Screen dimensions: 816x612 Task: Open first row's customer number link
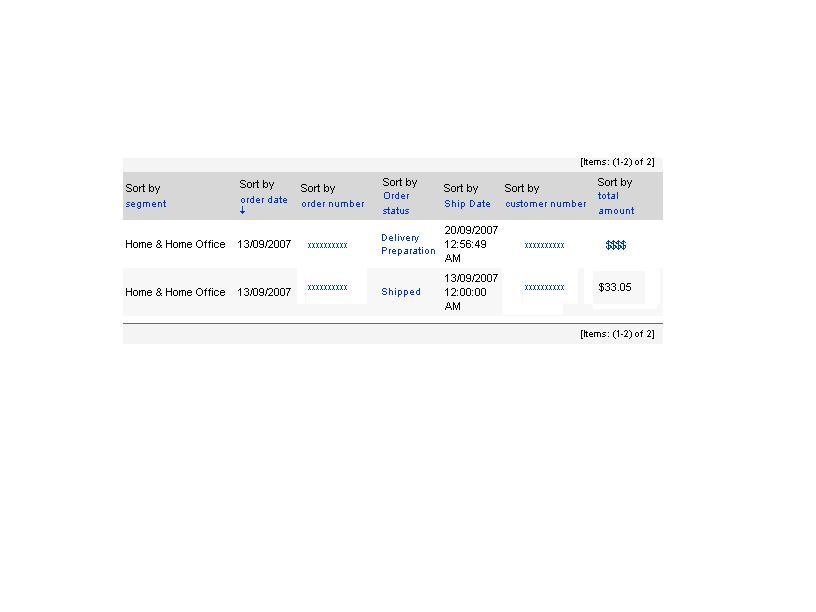(544, 245)
